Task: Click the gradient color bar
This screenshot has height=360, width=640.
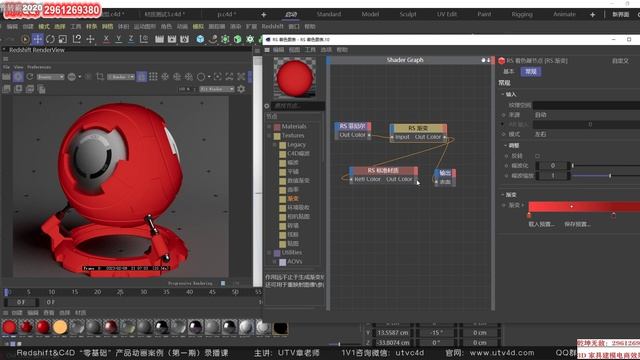Action: 584,207
